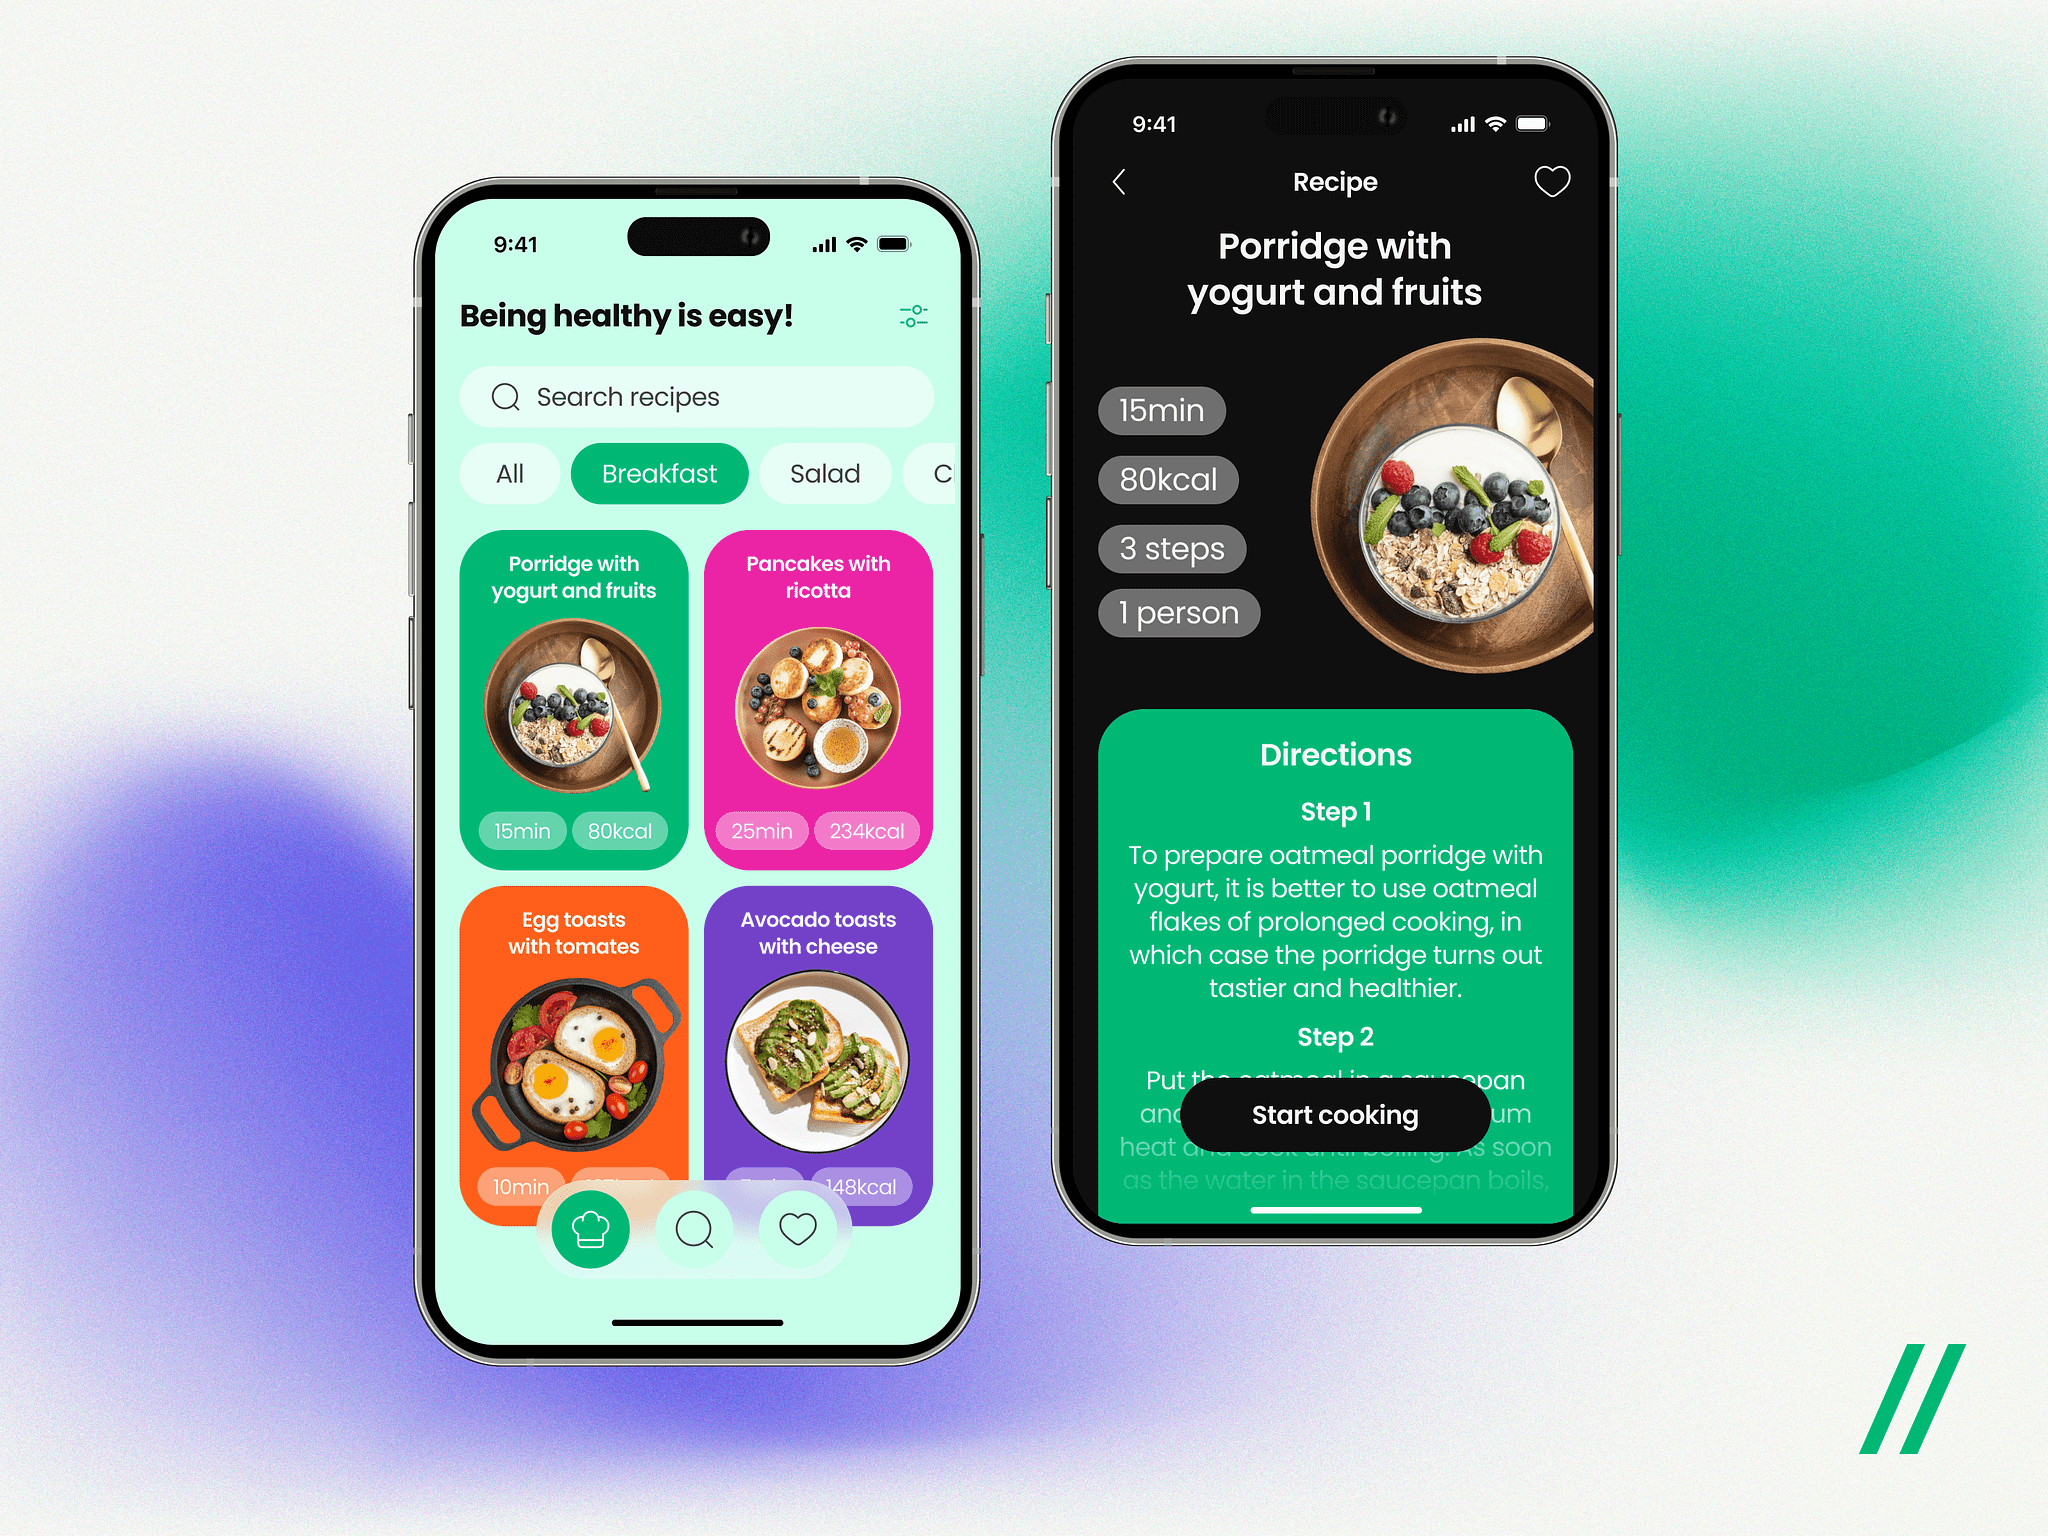Tap the filter sliders icon on home
2048x1536 pixels.
[914, 316]
